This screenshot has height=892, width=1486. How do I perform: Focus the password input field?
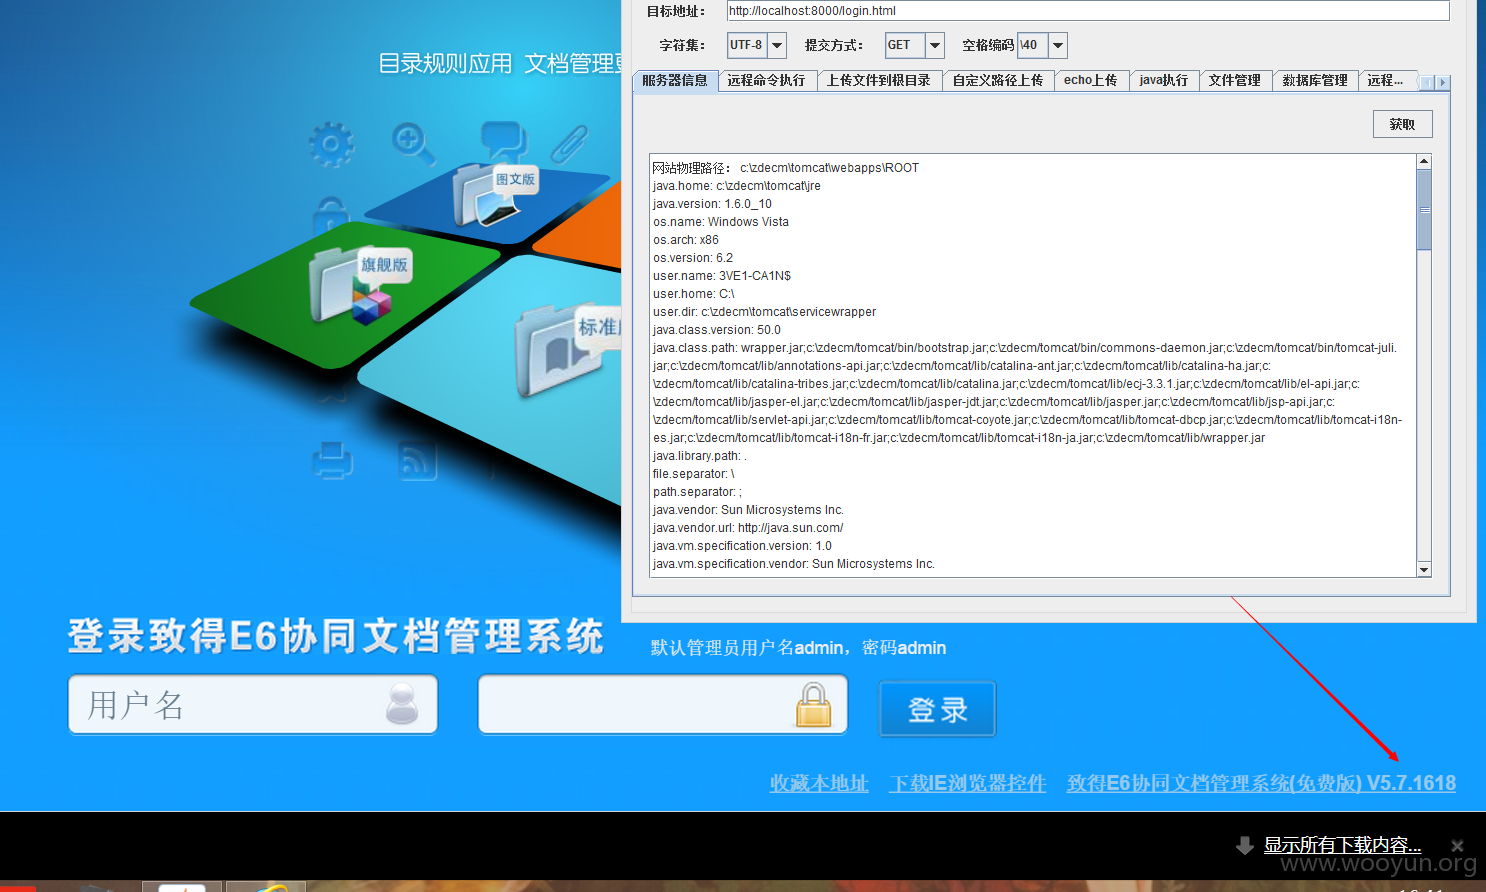point(663,704)
